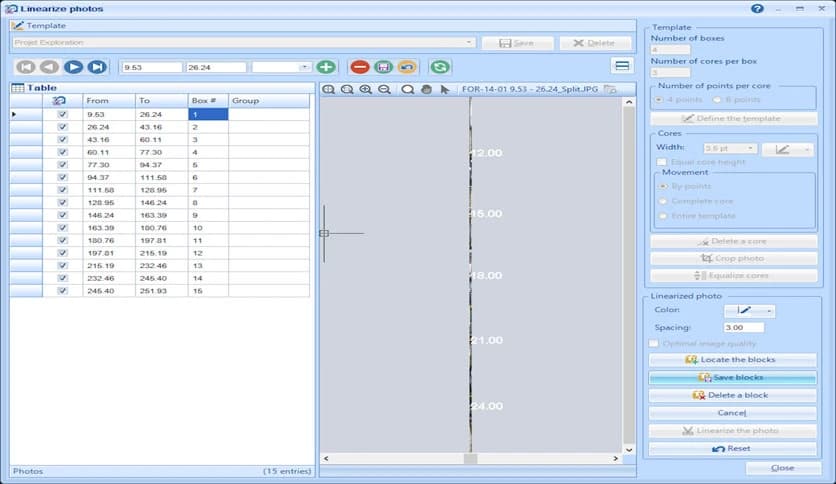Click the Linearize the photo button
This screenshot has height=484, width=836.
732,430
